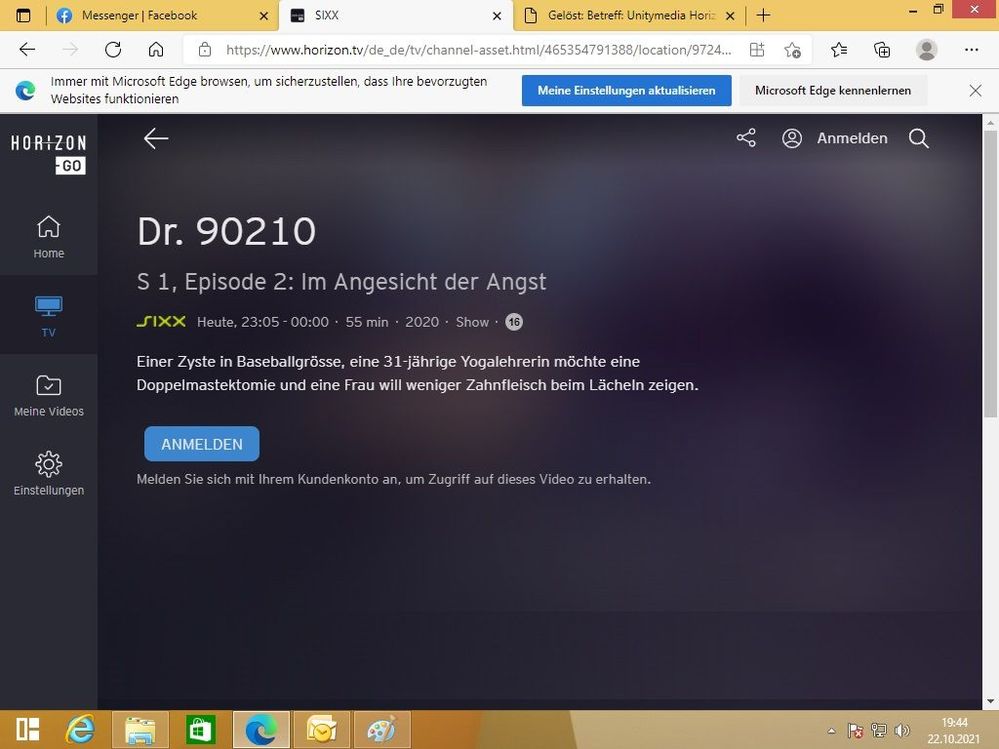999x749 pixels.
Task: View site info lock icon
Action: coord(205,50)
